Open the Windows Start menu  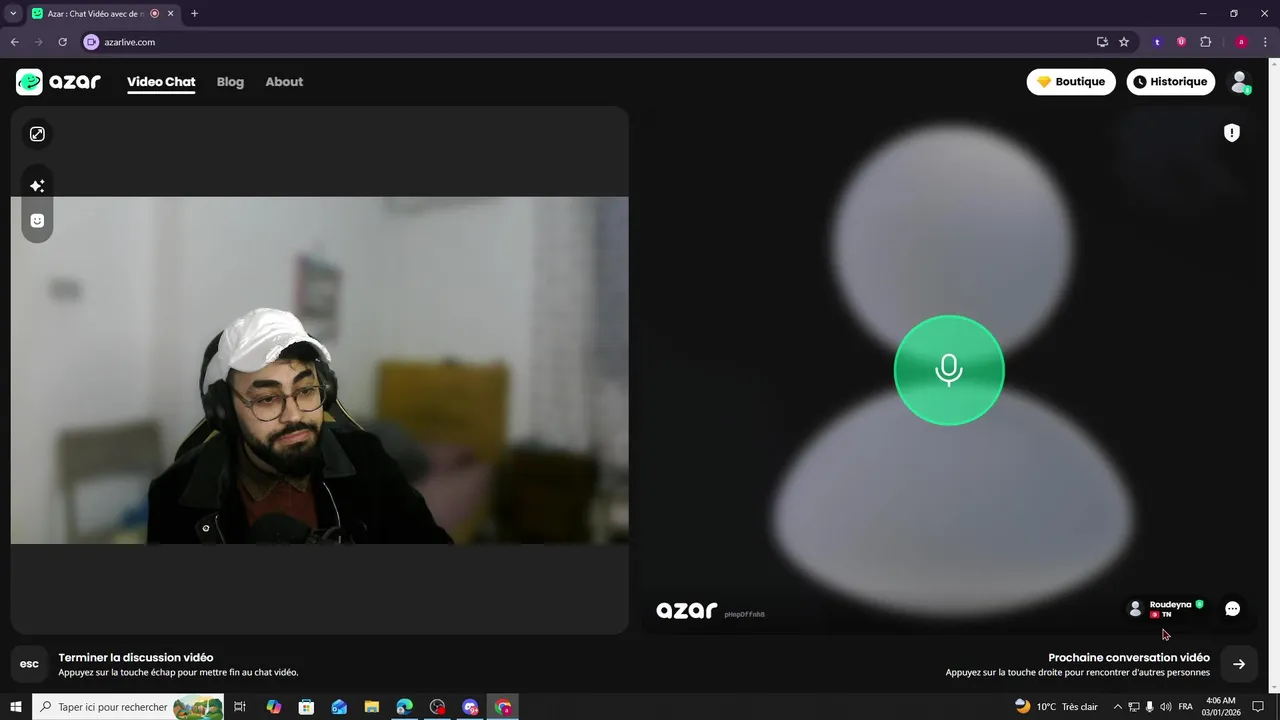(x=16, y=707)
